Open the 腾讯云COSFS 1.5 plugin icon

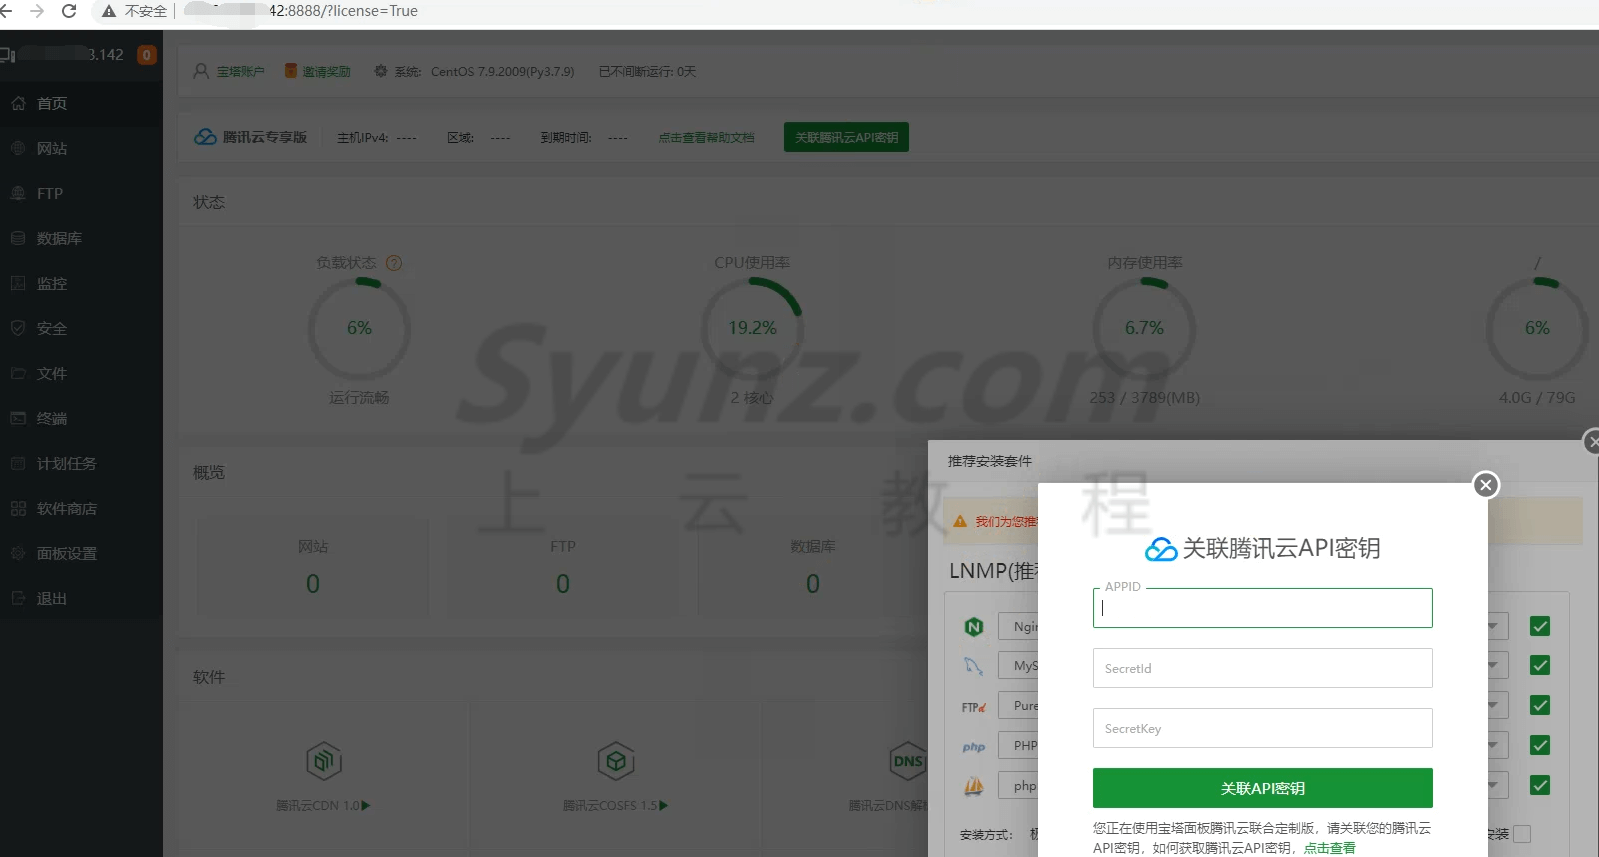pyautogui.click(x=616, y=761)
